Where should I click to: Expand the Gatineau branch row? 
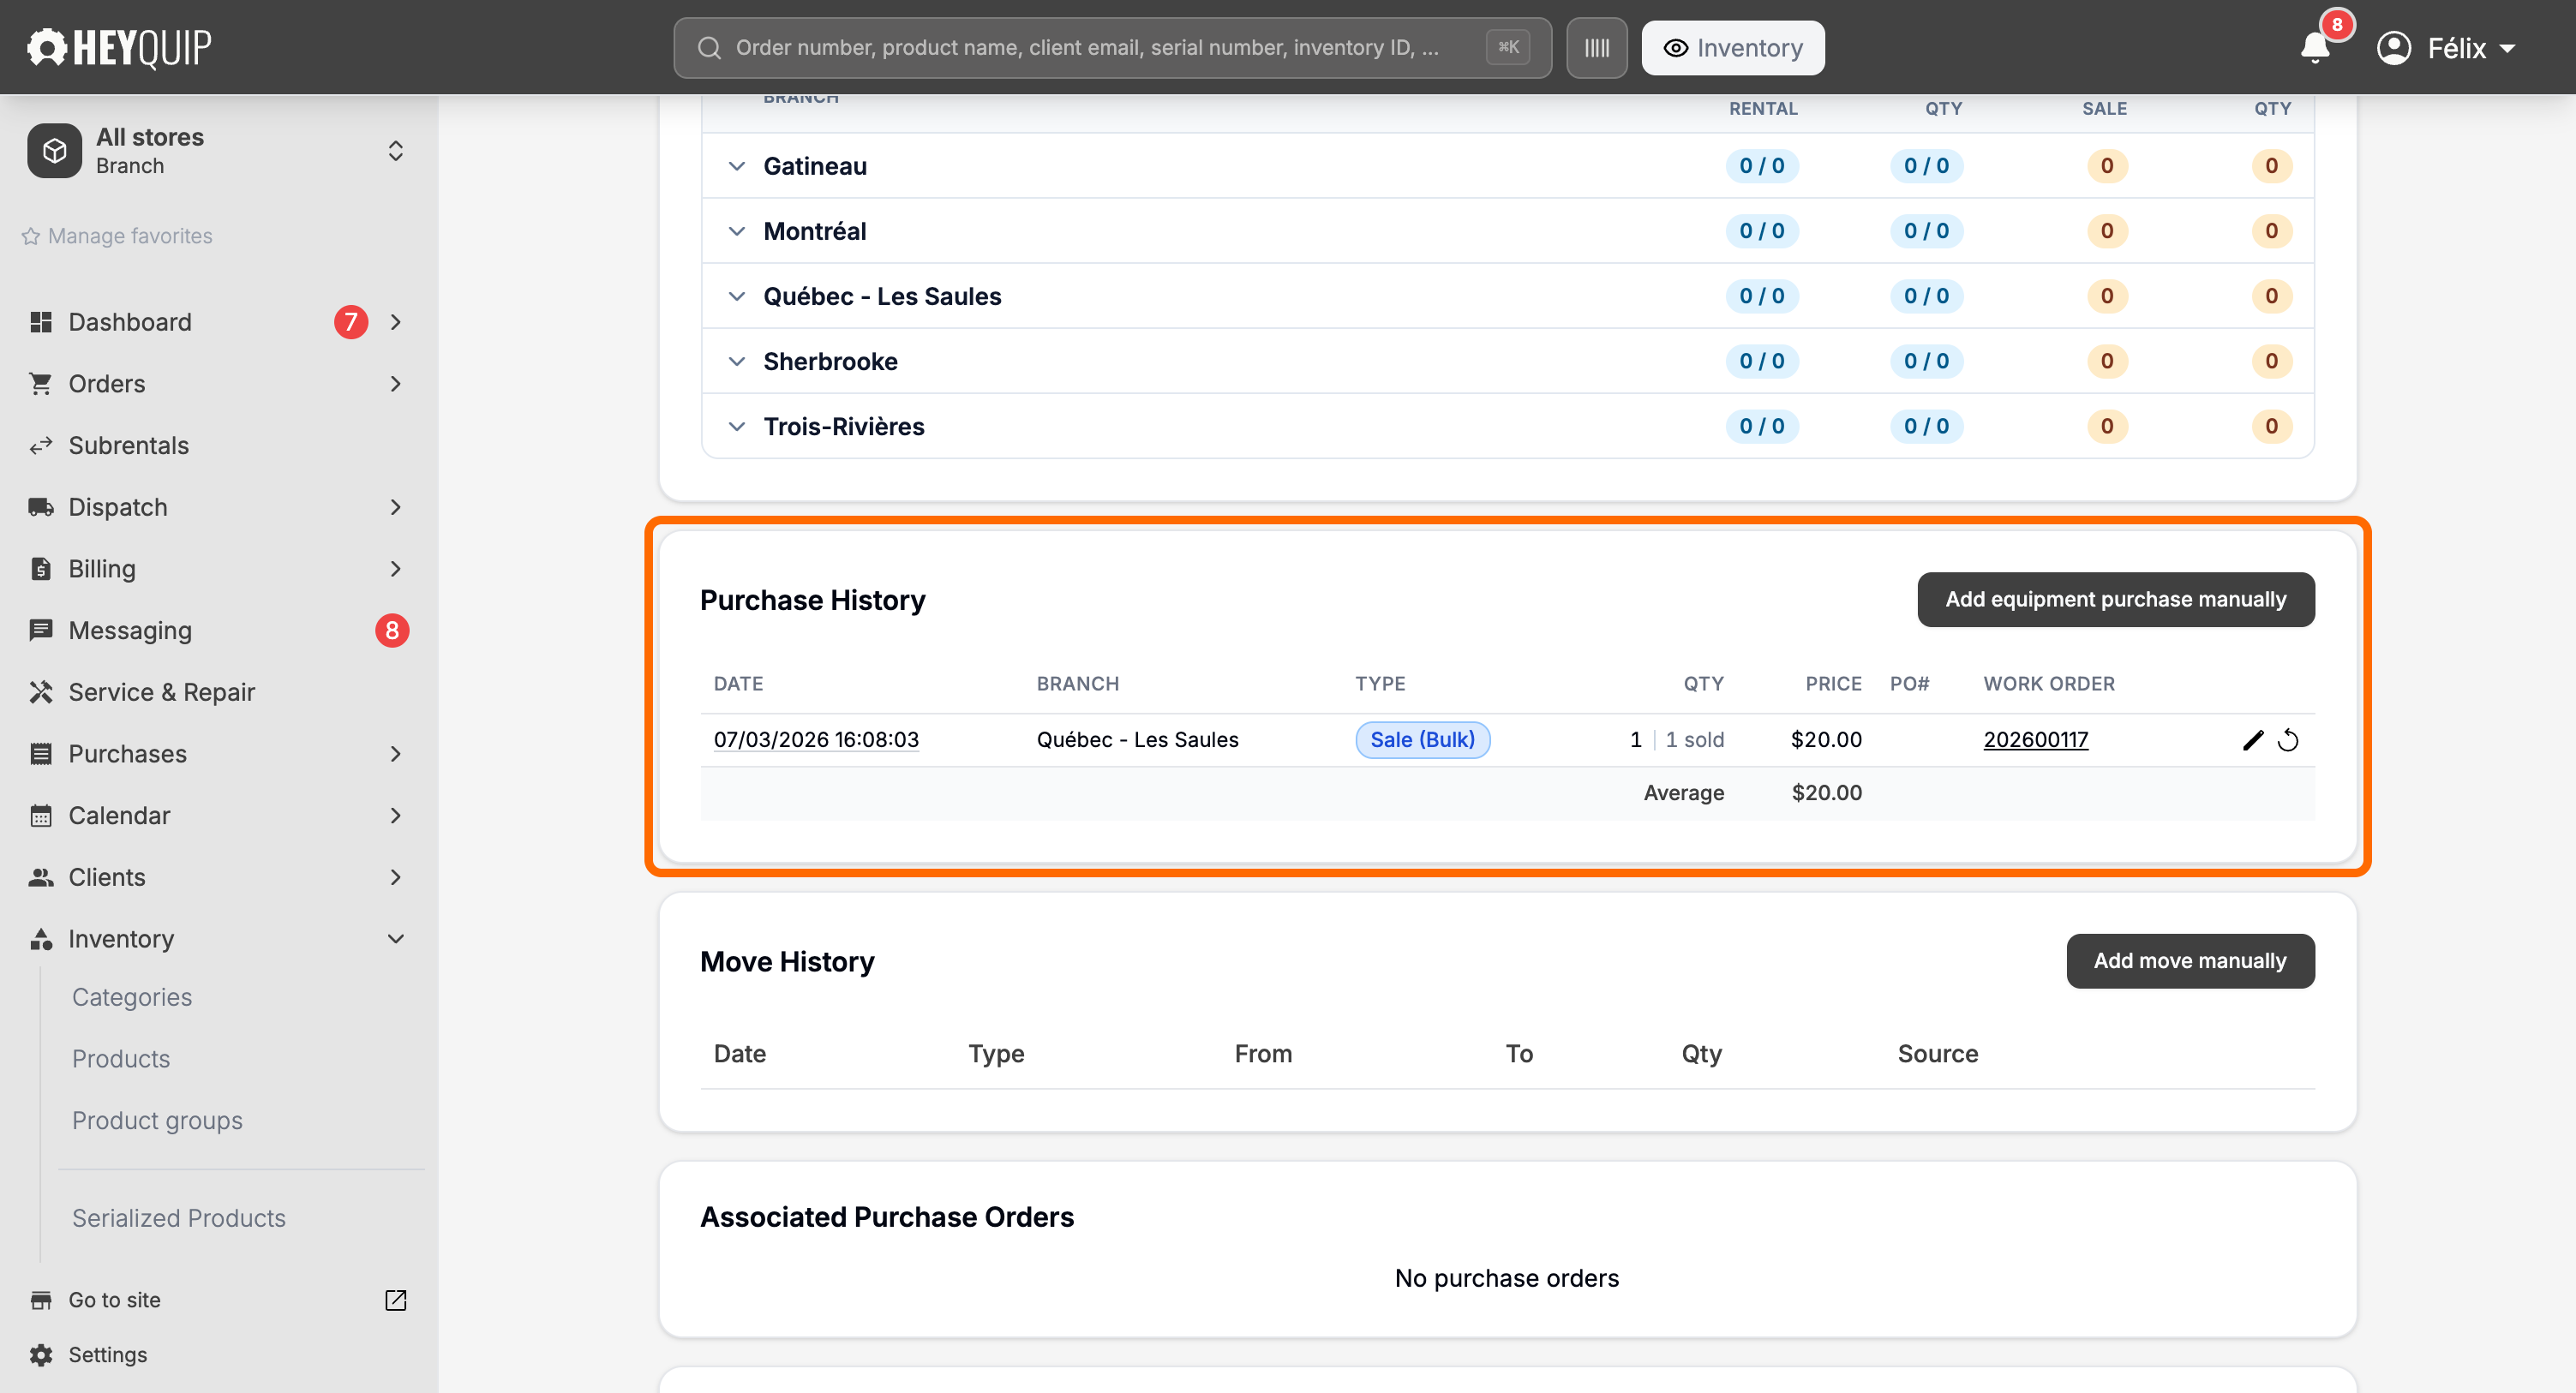pos(737,166)
